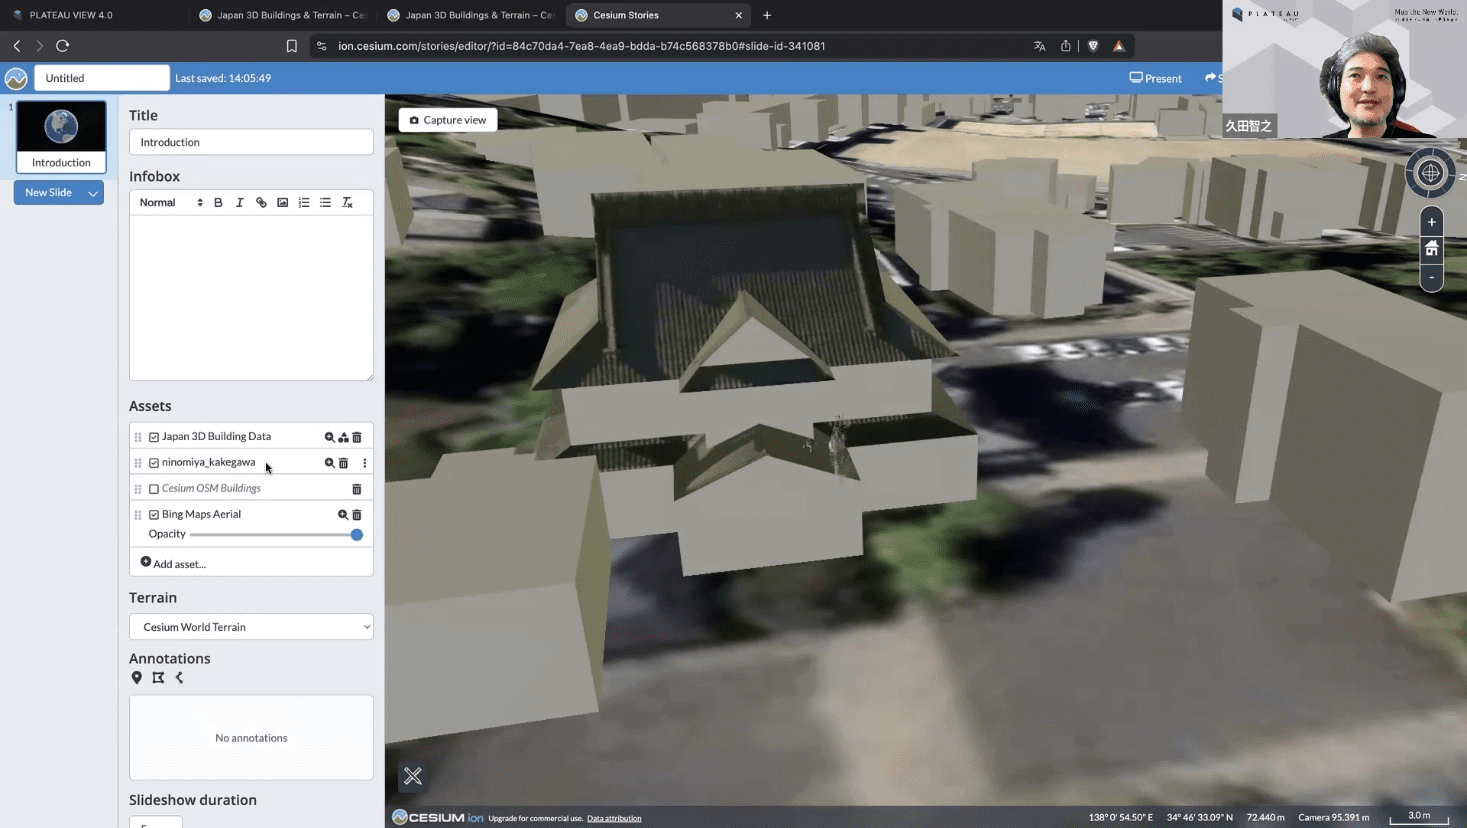Open the Japan 3D Building Data style icon
The image size is (1467, 828).
[343, 437]
